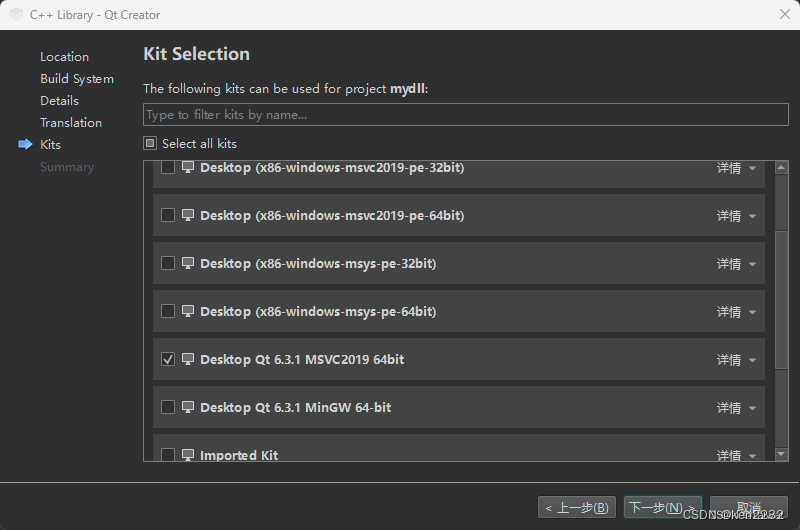
Task: Click the Desktop Qt 6.3.1 MinGW 64-bit label
Action: pyautogui.click(x=295, y=407)
